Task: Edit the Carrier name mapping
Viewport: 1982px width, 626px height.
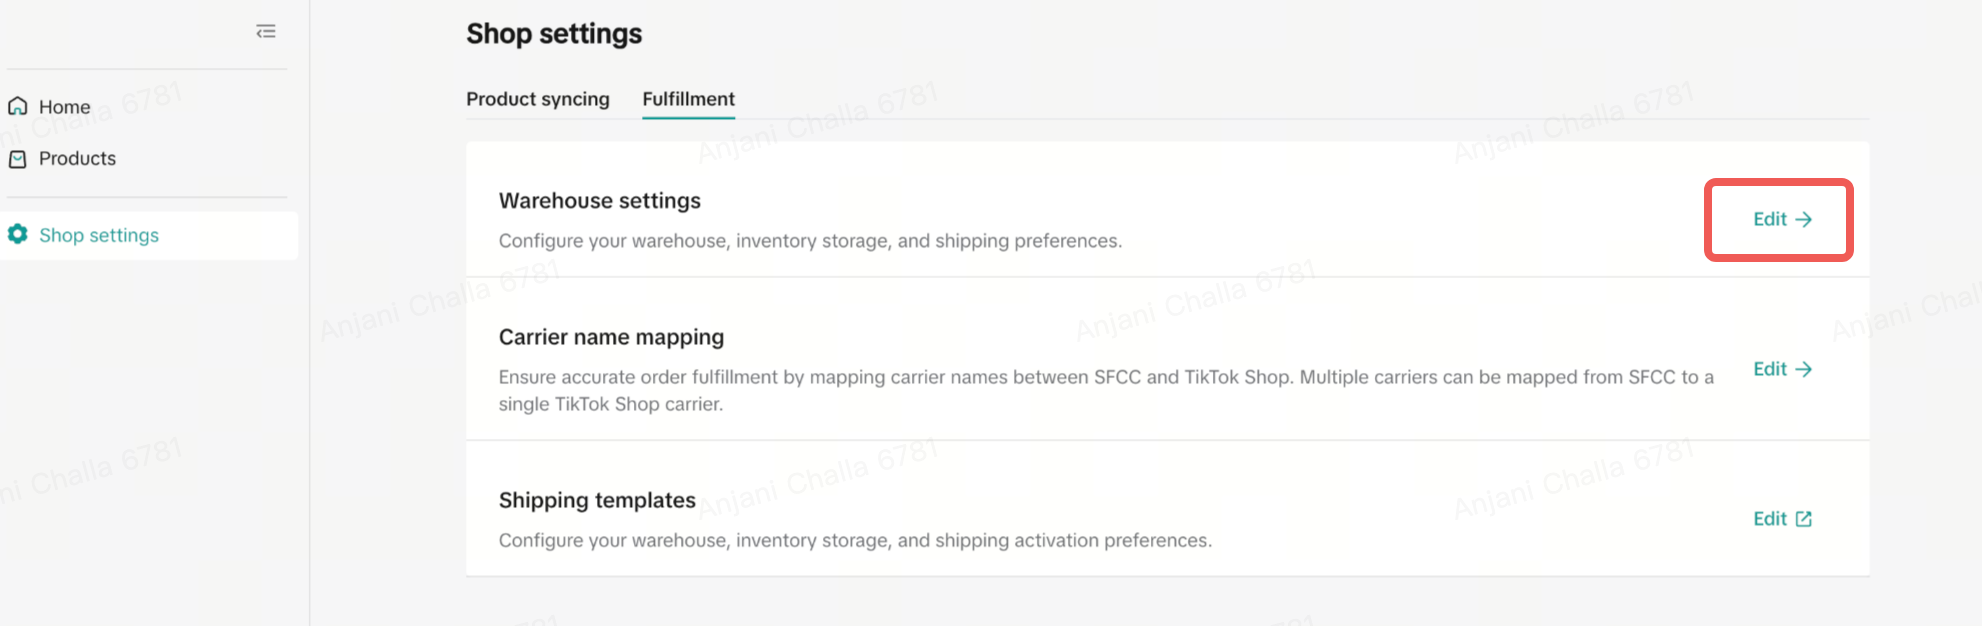Action: pyautogui.click(x=1770, y=369)
